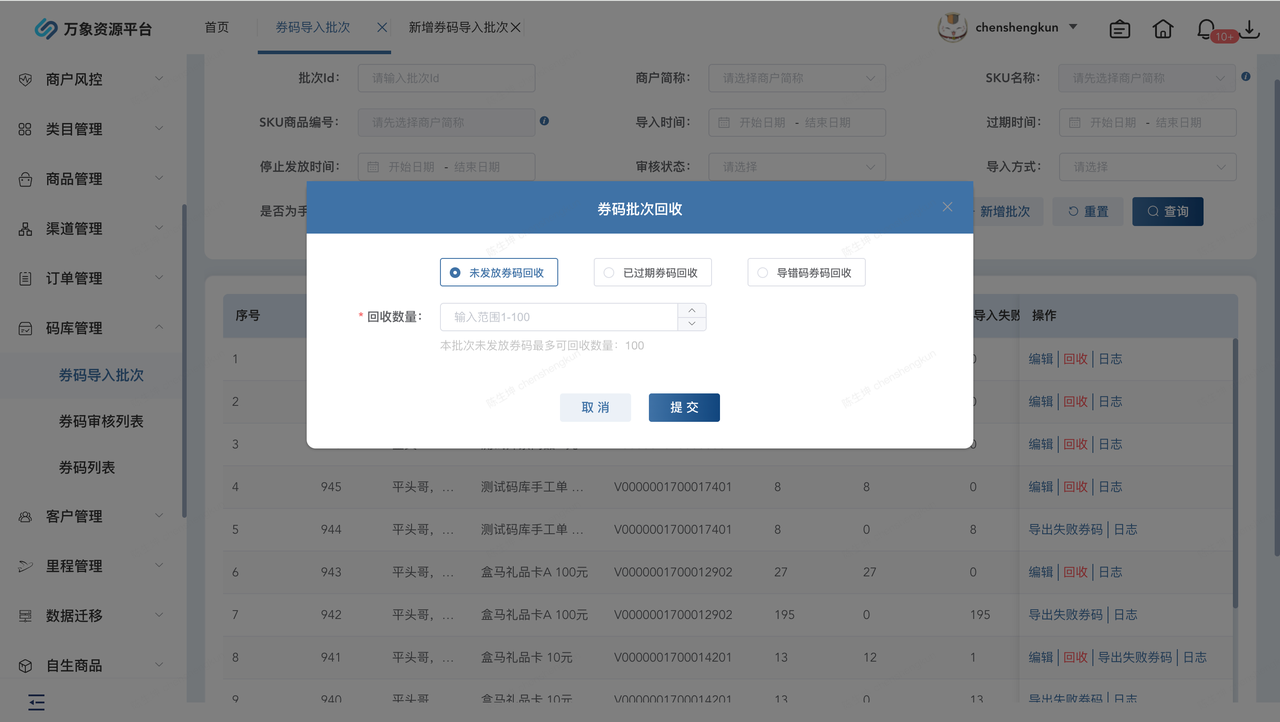Open the 审核状态 dropdown

tap(797, 167)
